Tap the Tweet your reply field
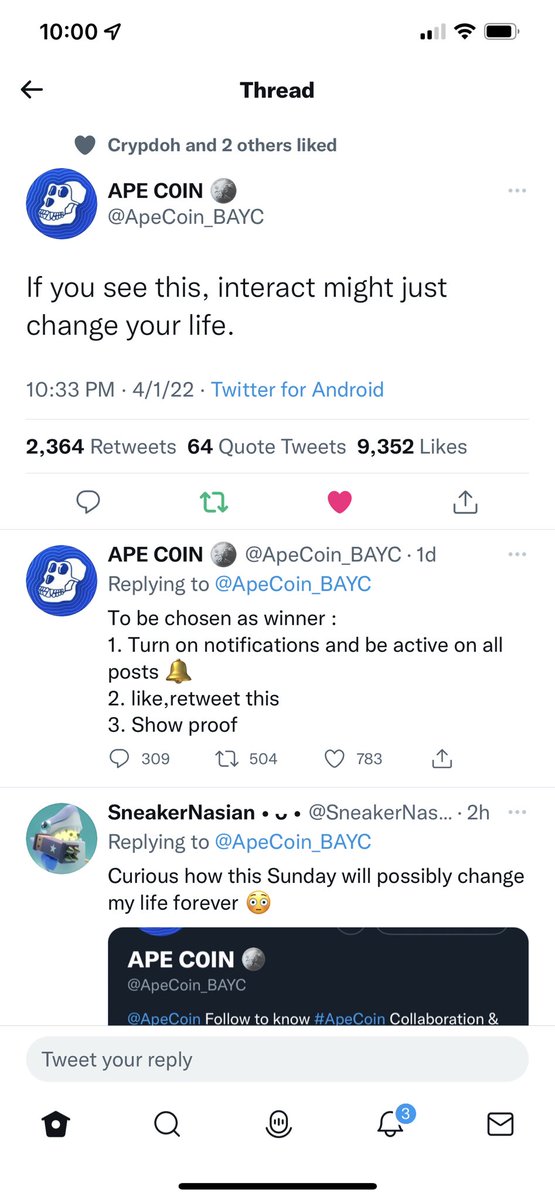This screenshot has width=555, height=1200. click(277, 1059)
